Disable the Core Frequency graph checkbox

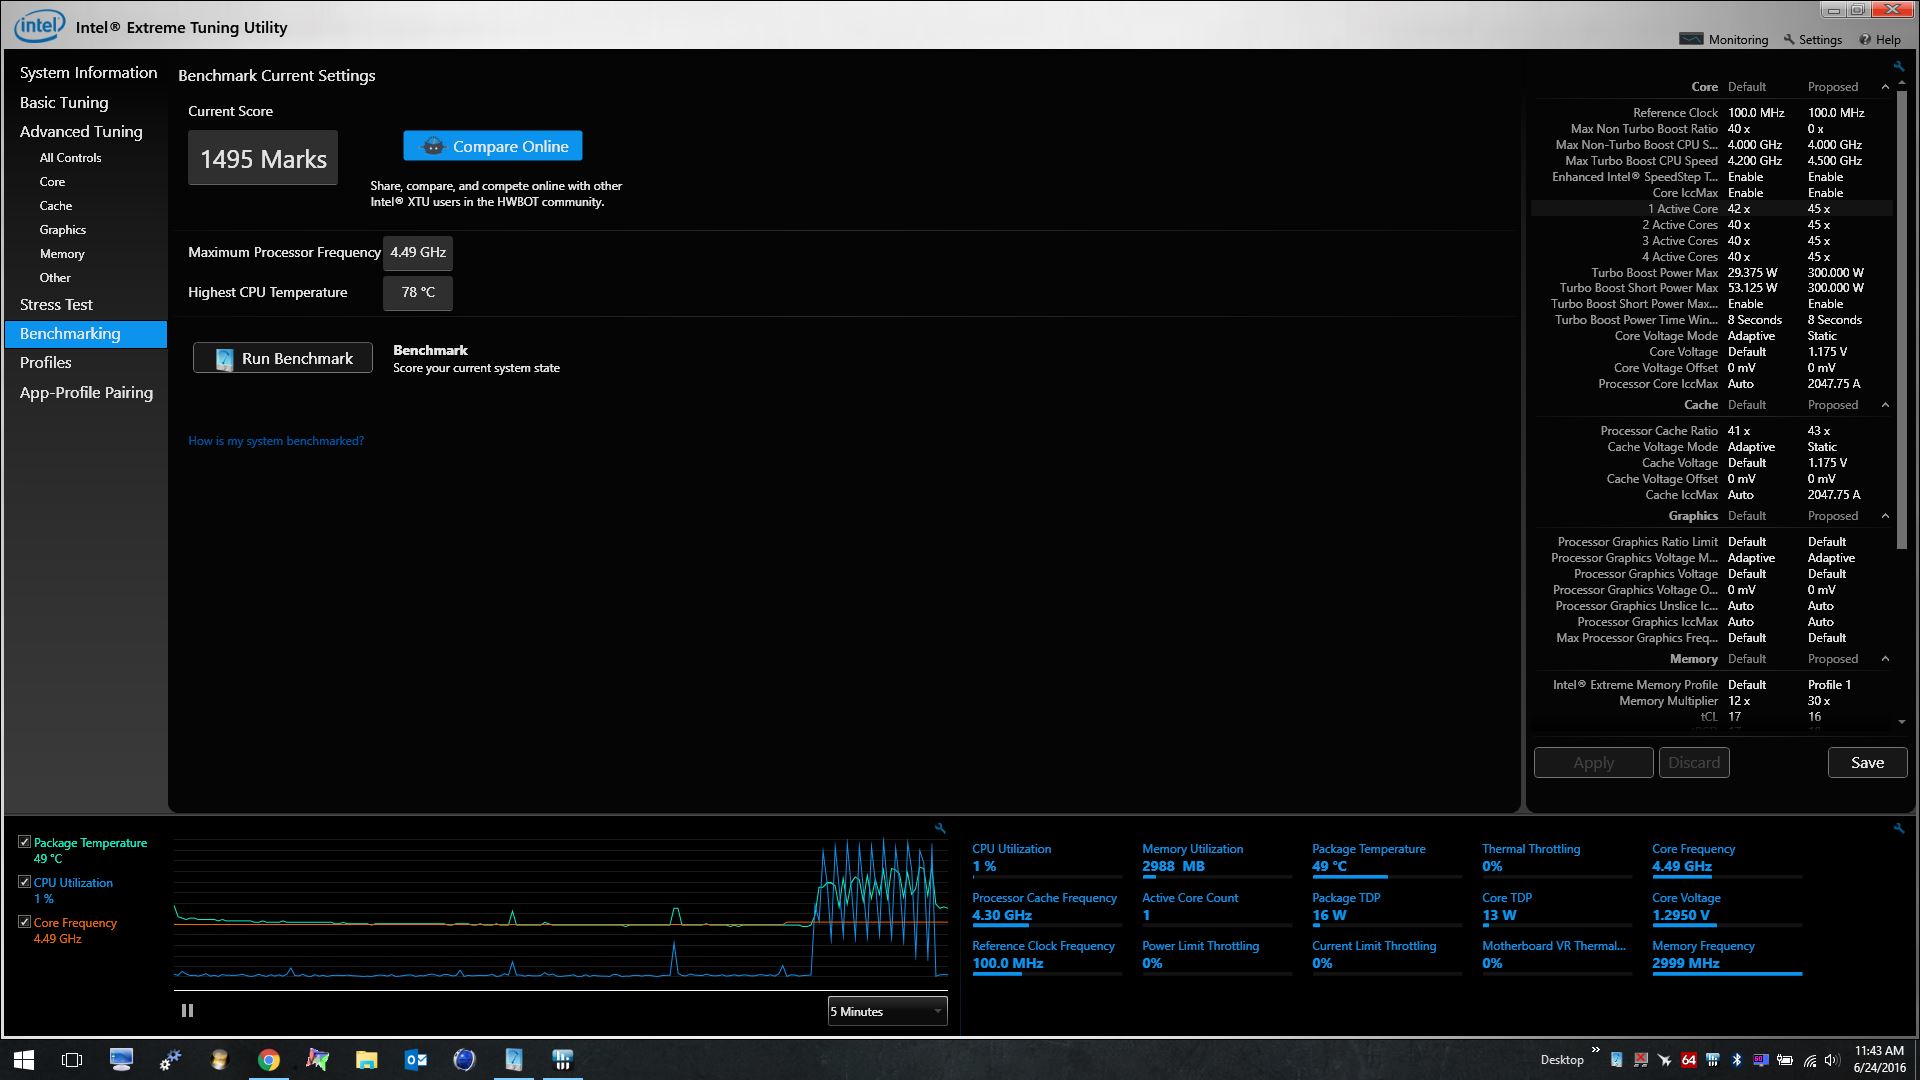click(24, 922)
